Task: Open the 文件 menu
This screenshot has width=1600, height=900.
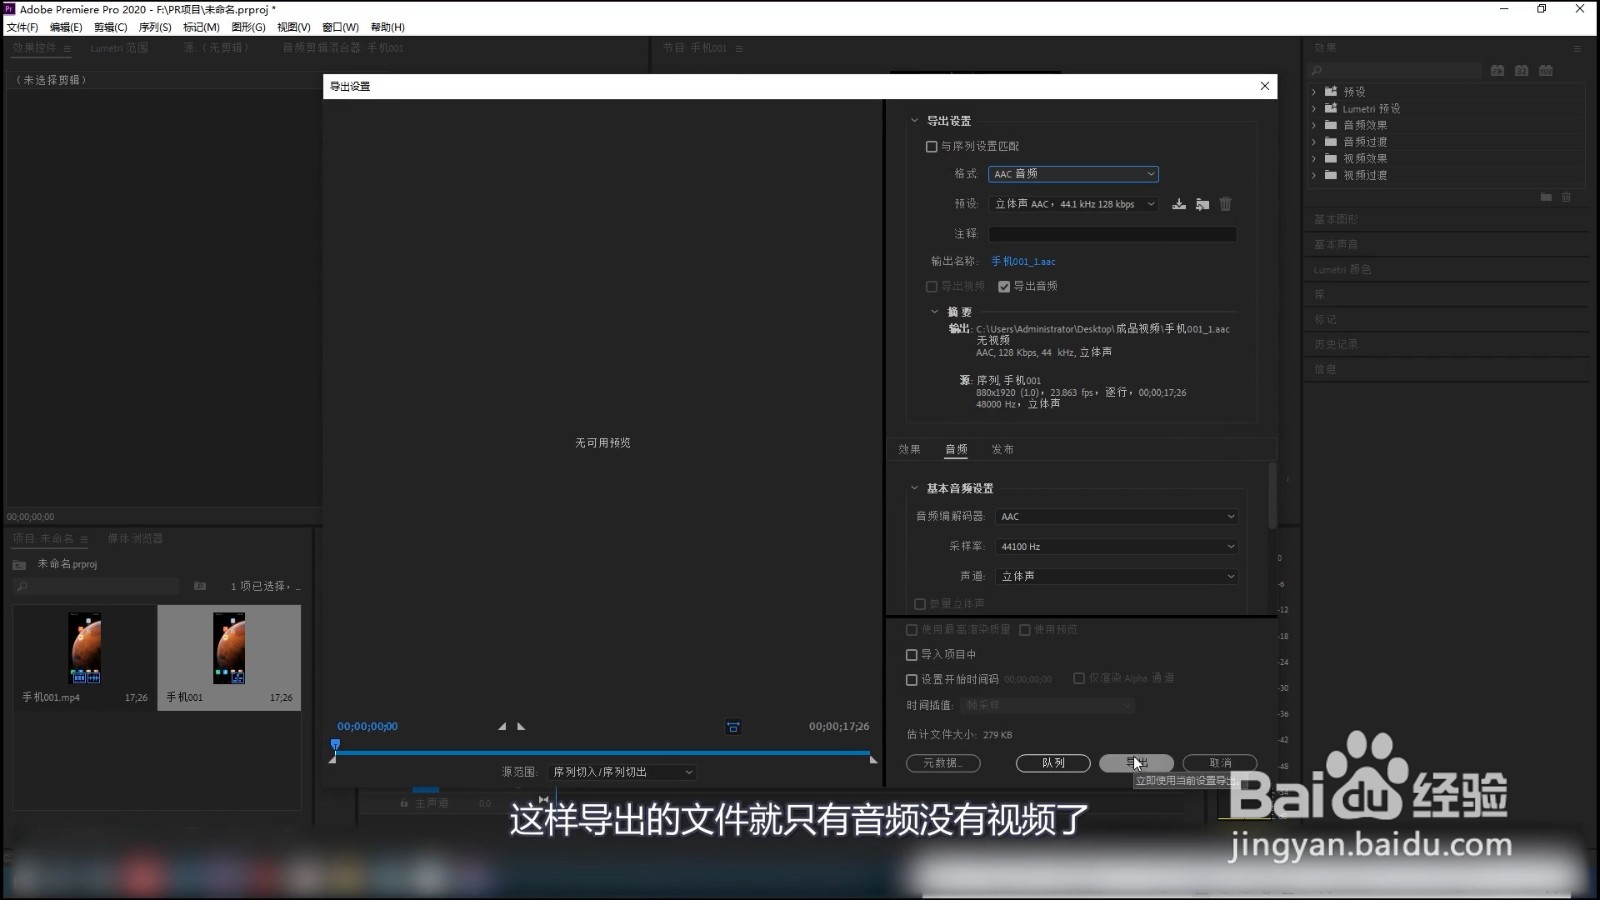Action: click(x=22, y=27)
